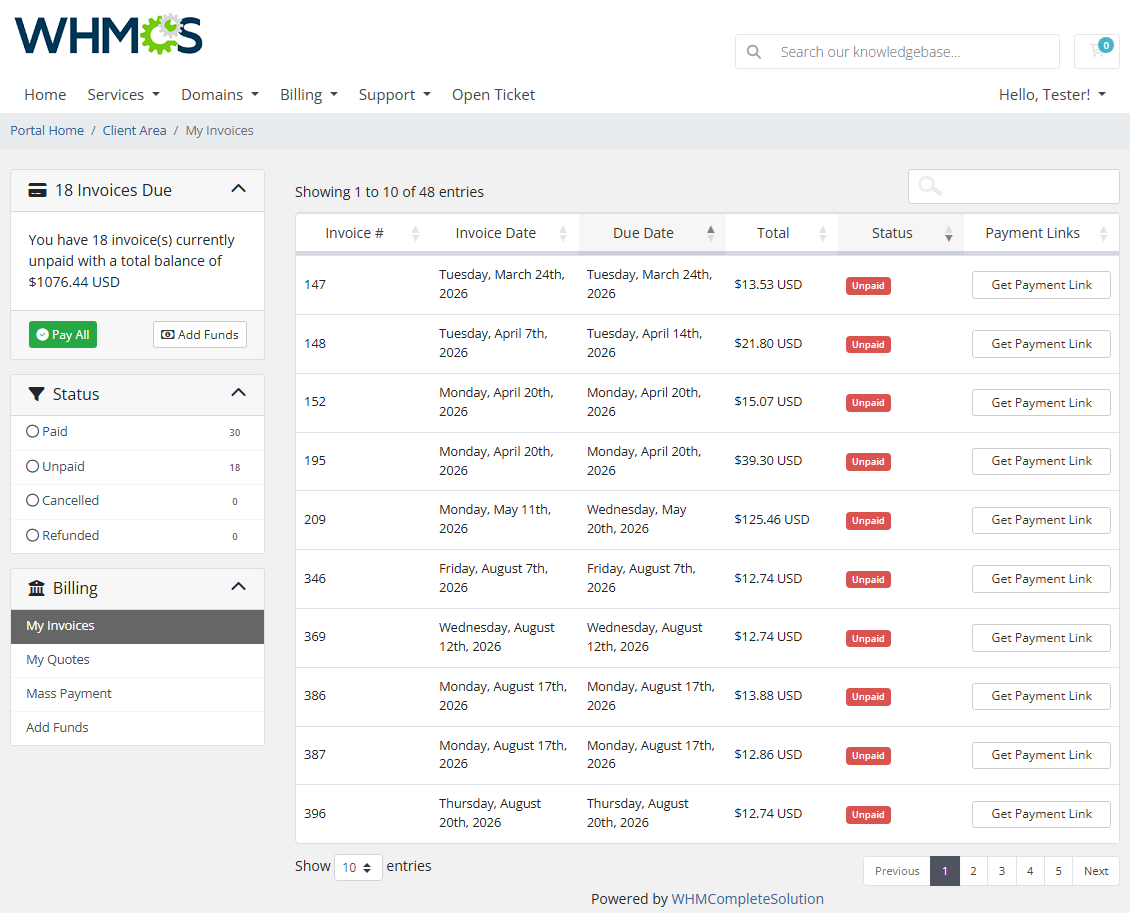Open the shopping cart icon

click(1097, 50)
